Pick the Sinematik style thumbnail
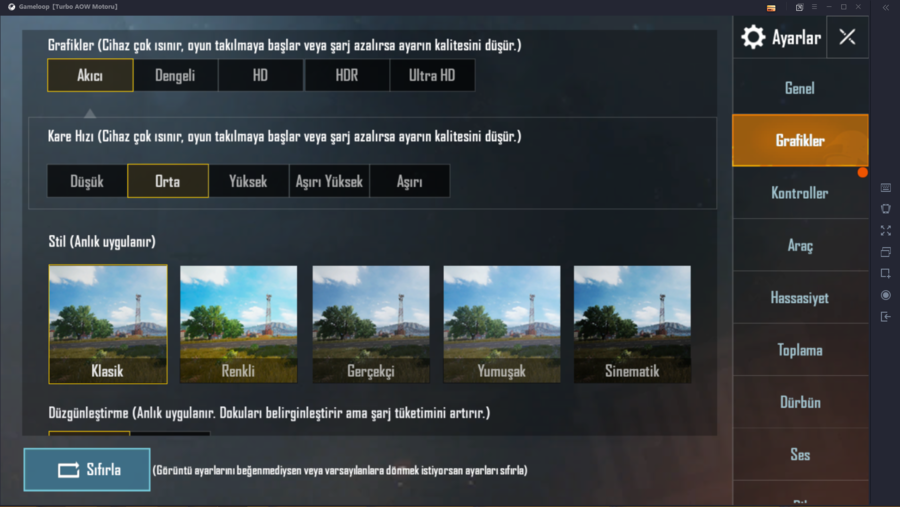900x507 pixels. tap(632, 324)
